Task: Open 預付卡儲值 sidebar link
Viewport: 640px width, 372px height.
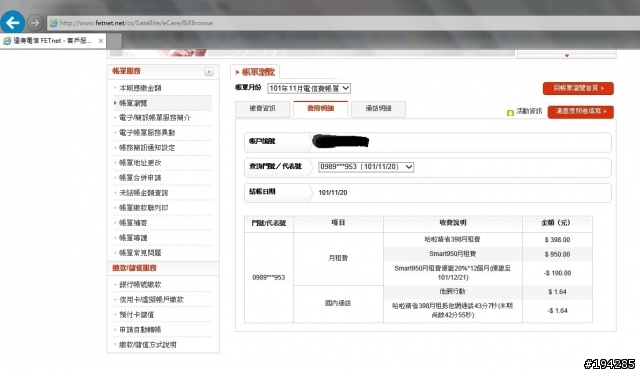Action: tap(136, 315)
